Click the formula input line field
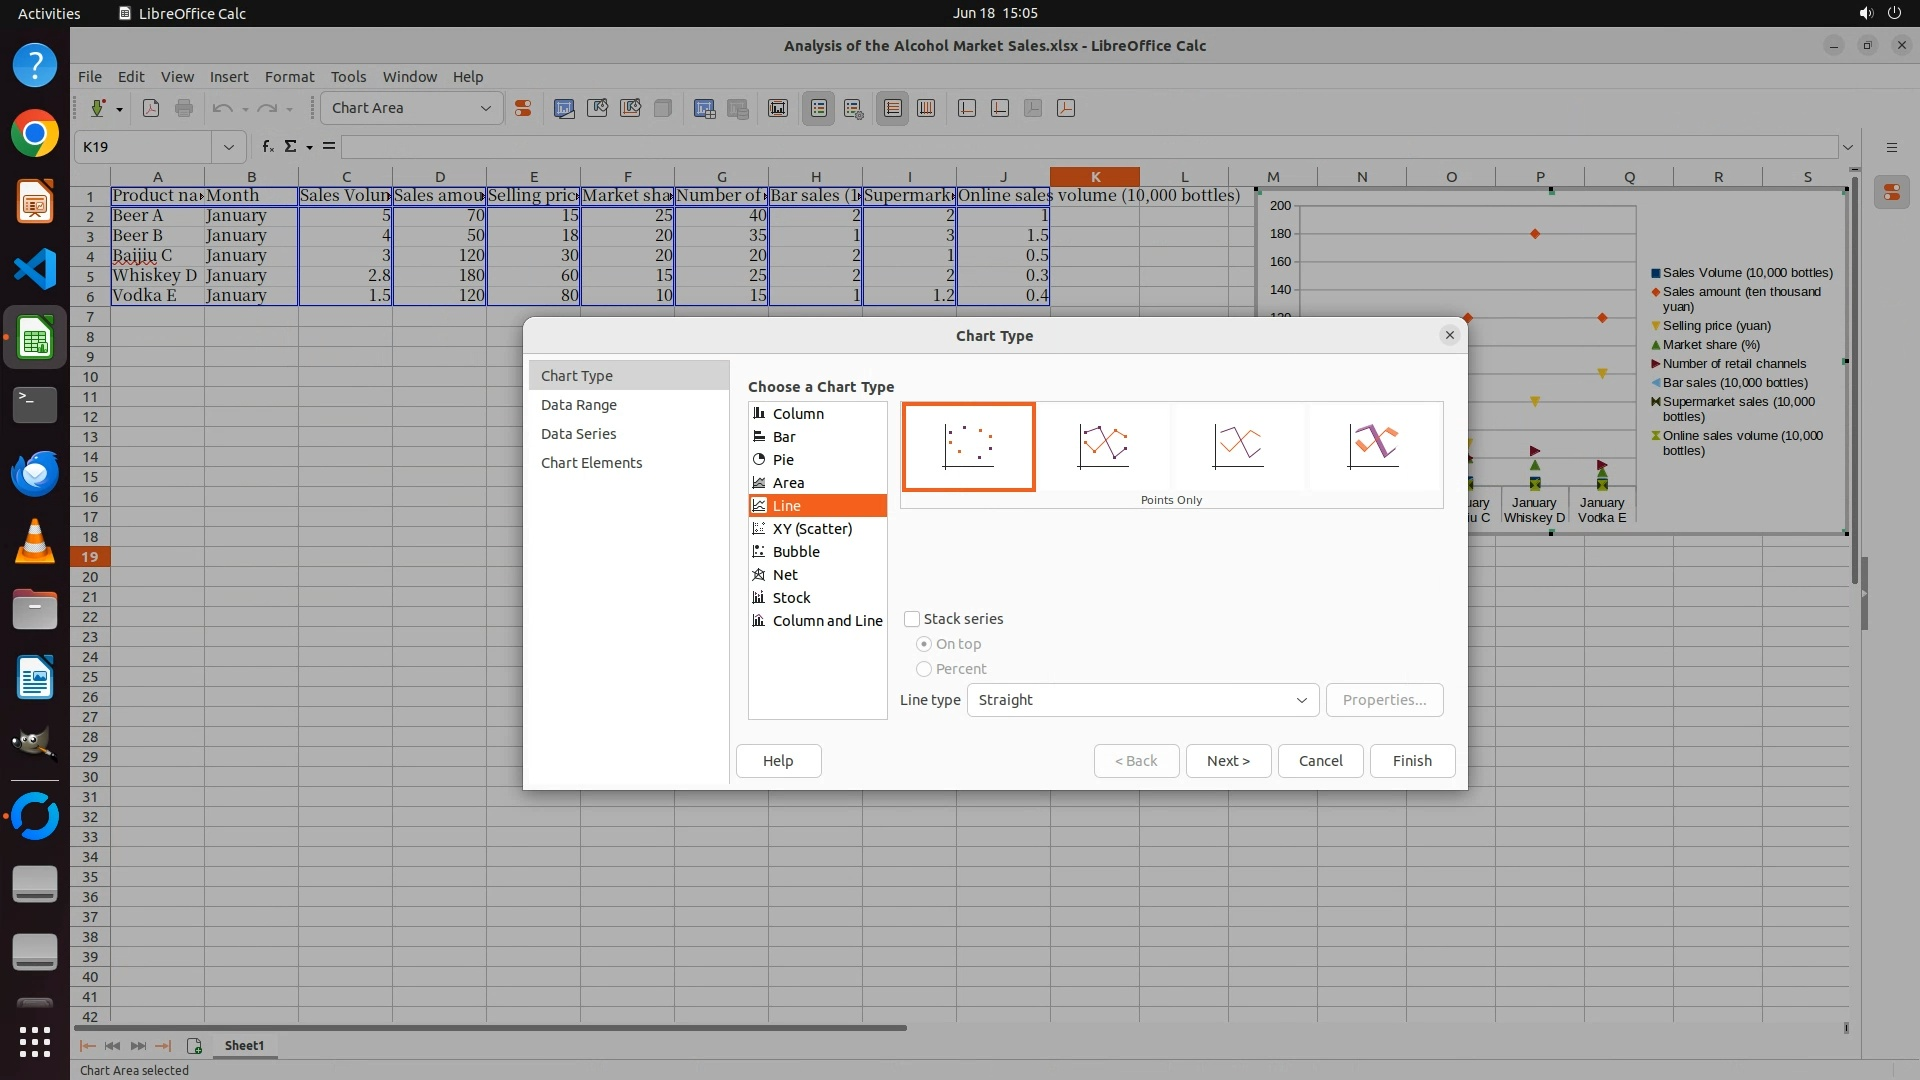 click(1088, 147)
